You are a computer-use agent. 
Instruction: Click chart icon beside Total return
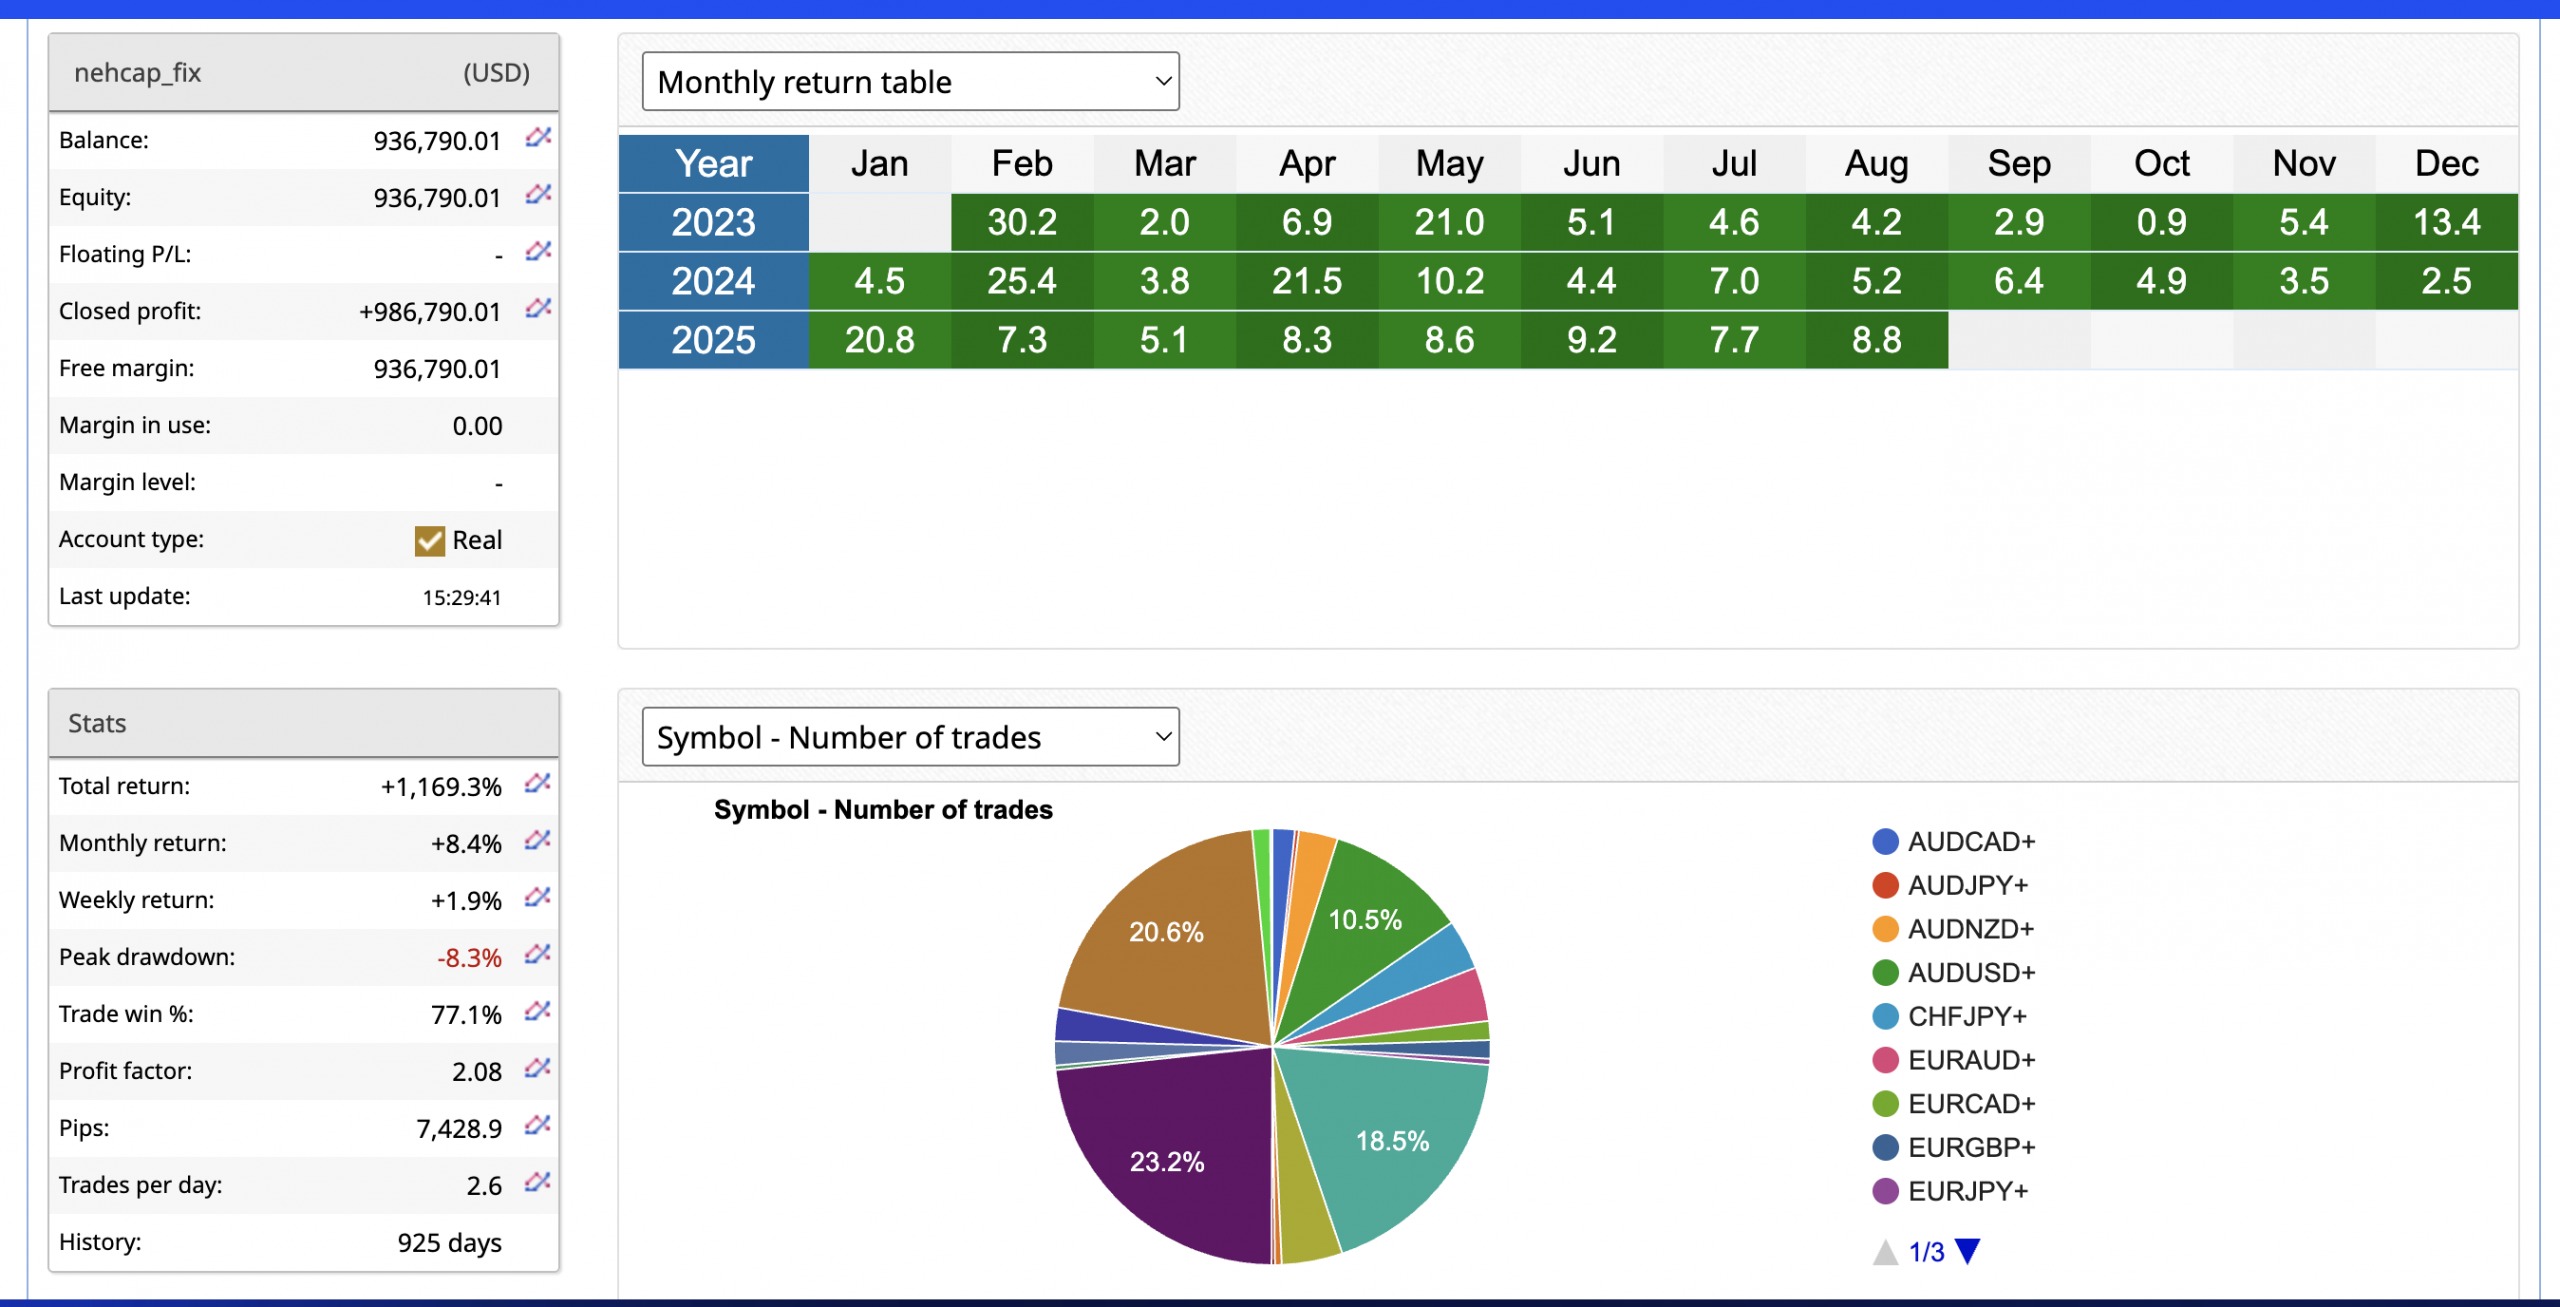click(538, 783)
